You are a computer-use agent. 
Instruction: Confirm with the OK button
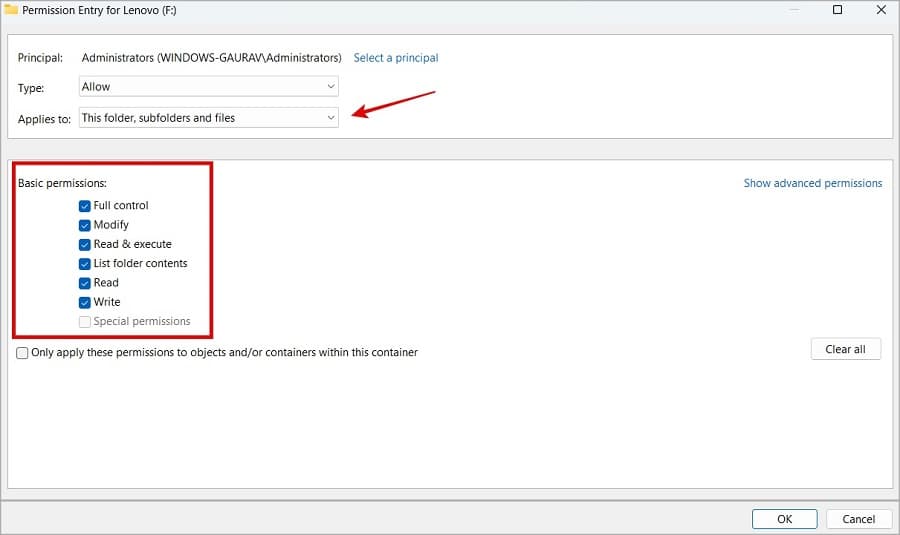(x=784, y=519)
